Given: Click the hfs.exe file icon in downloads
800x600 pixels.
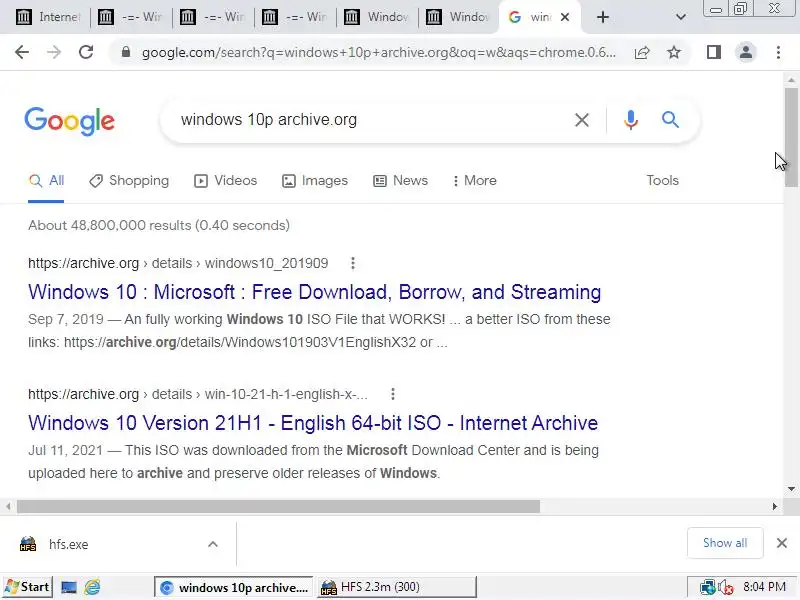Looking at the screenshot, I should tap(28, 544).
